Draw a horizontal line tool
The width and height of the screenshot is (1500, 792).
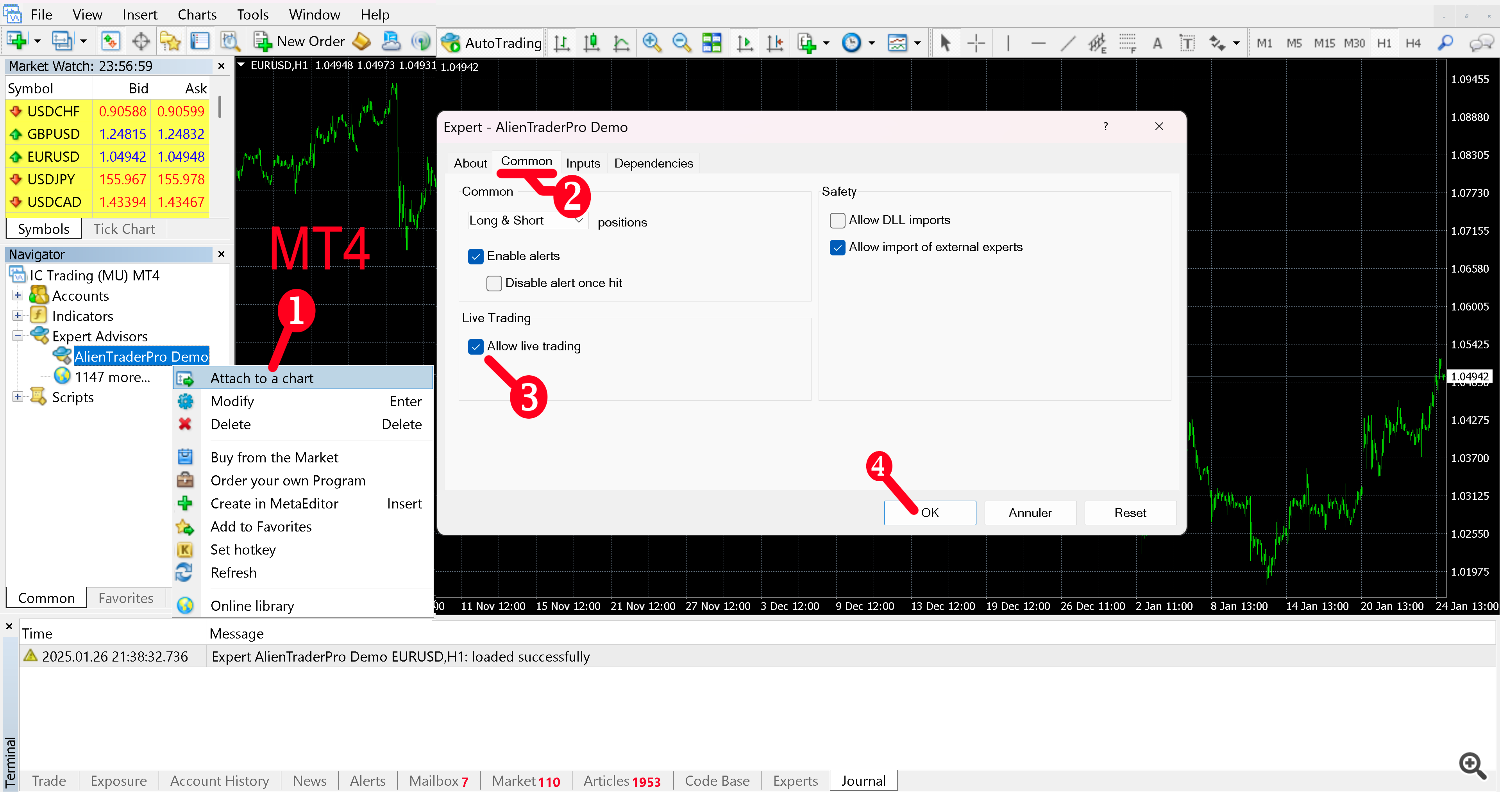[x=1038, y=43]
